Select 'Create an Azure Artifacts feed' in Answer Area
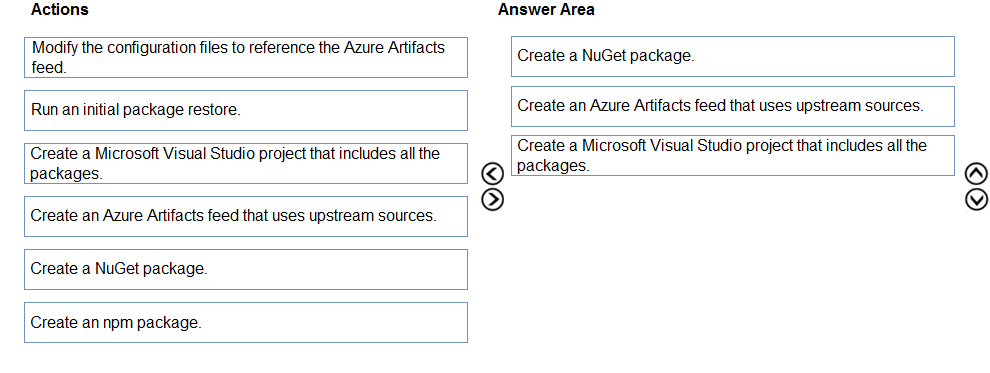The width and height of the screenshot is (990, 373). pyautogui.click(x=732, y=106)
